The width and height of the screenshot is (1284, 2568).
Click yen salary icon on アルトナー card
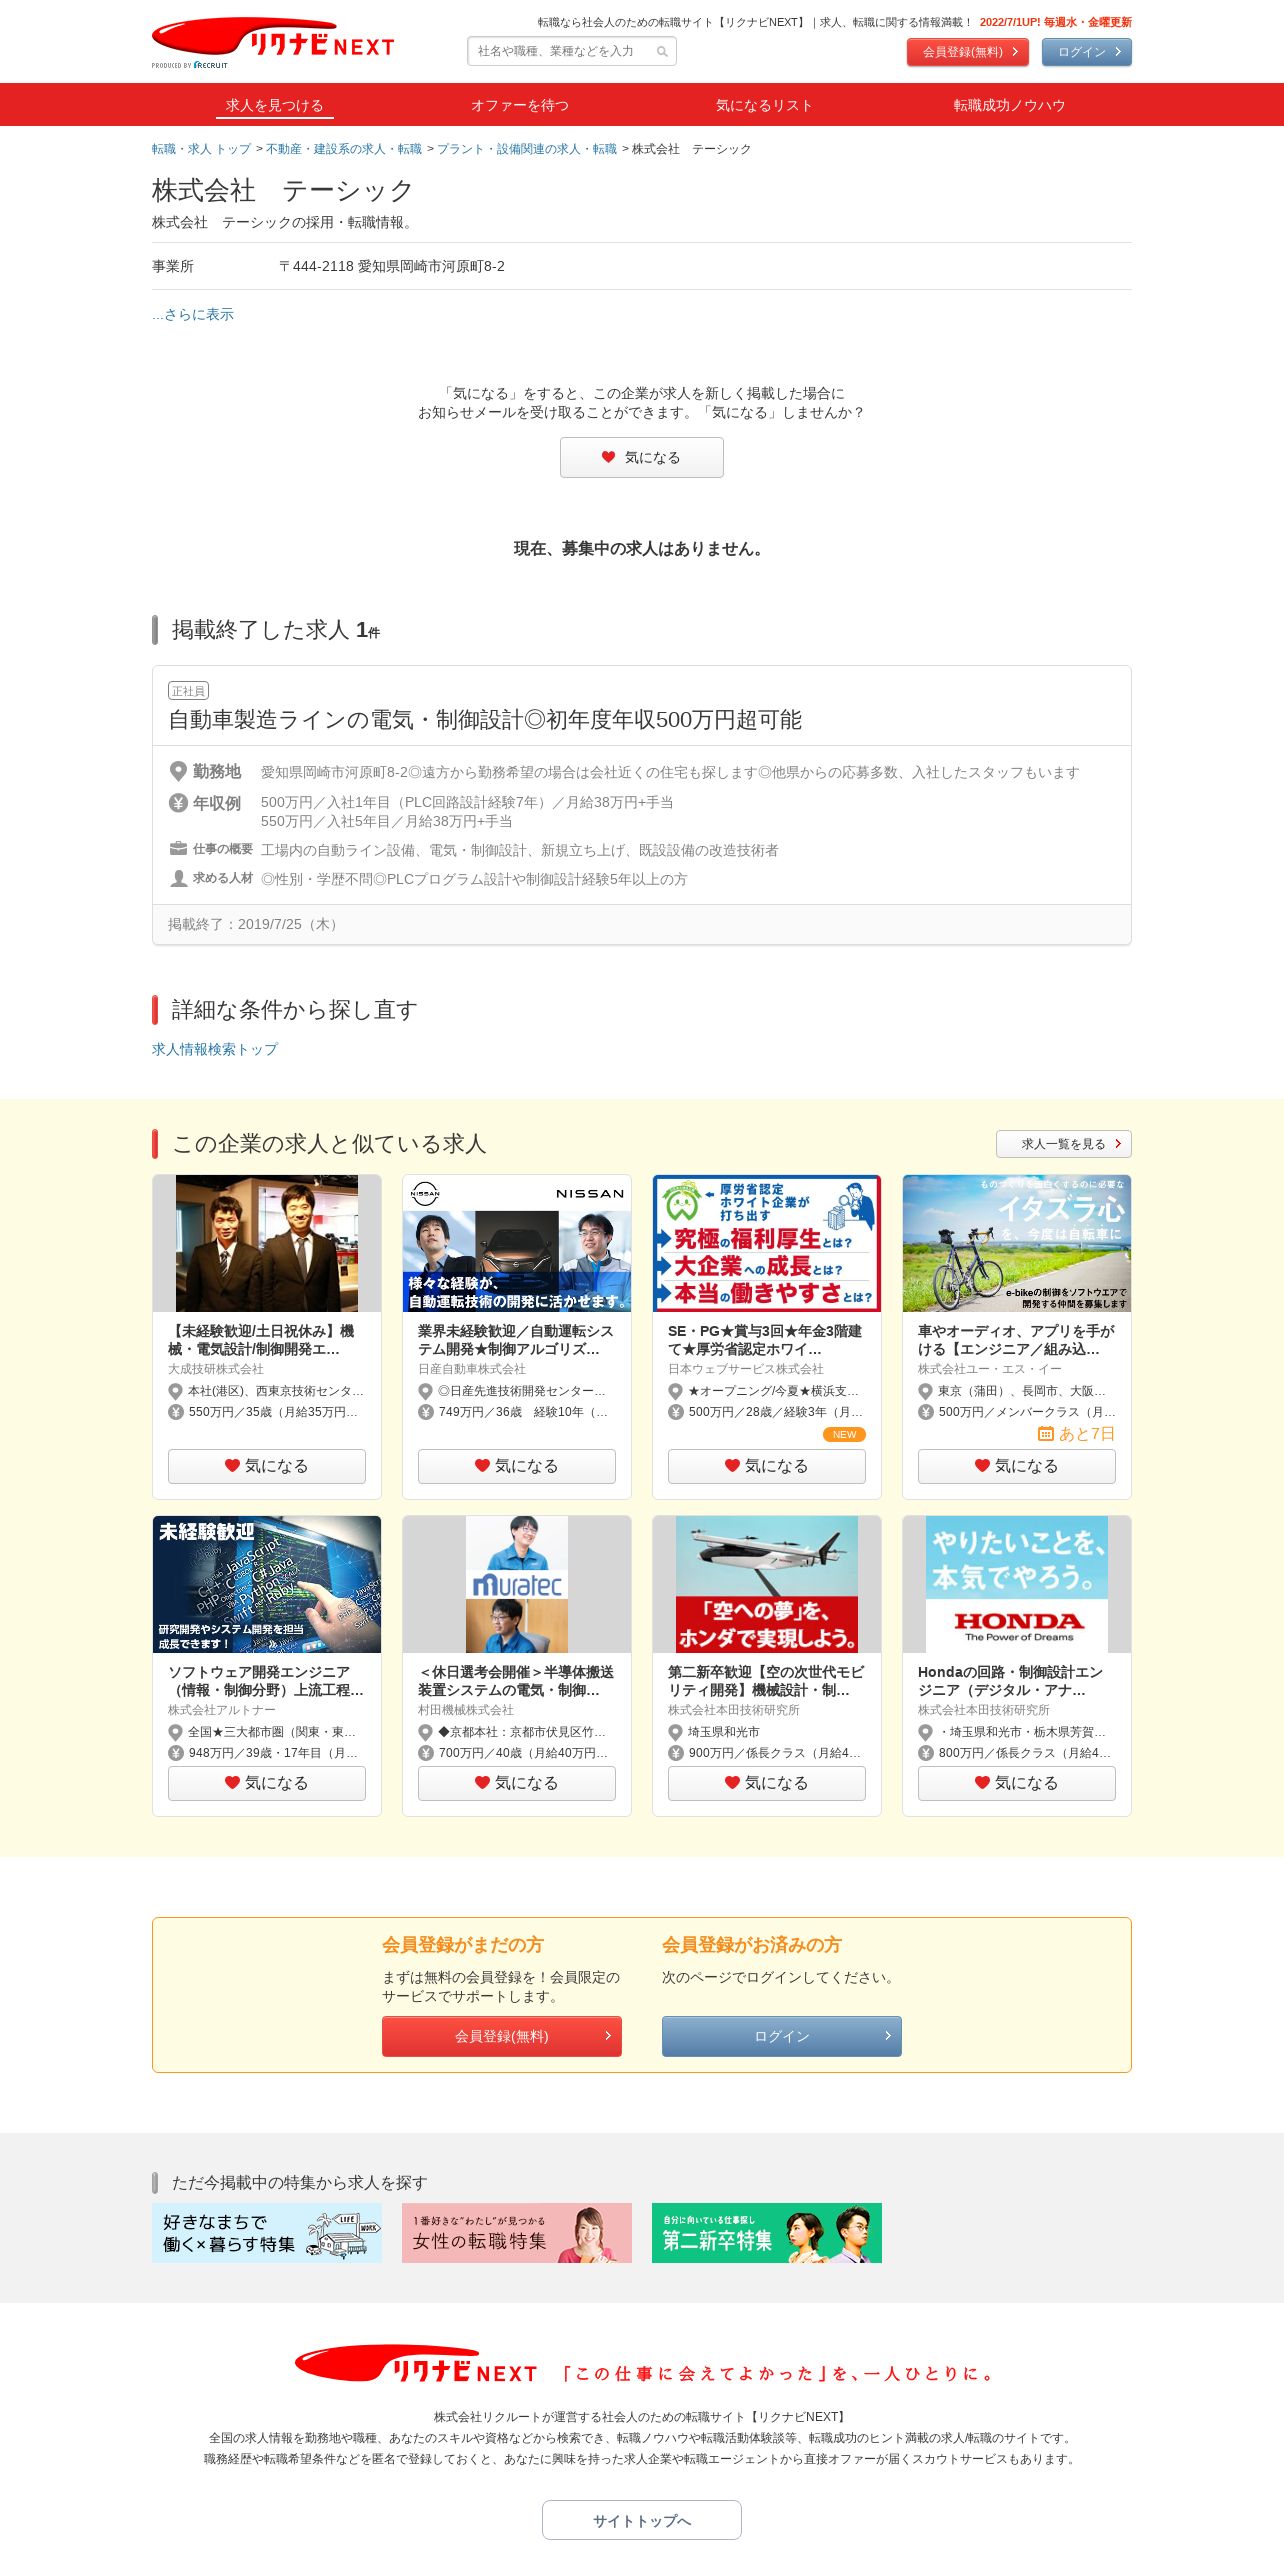tap(175, 1753)
